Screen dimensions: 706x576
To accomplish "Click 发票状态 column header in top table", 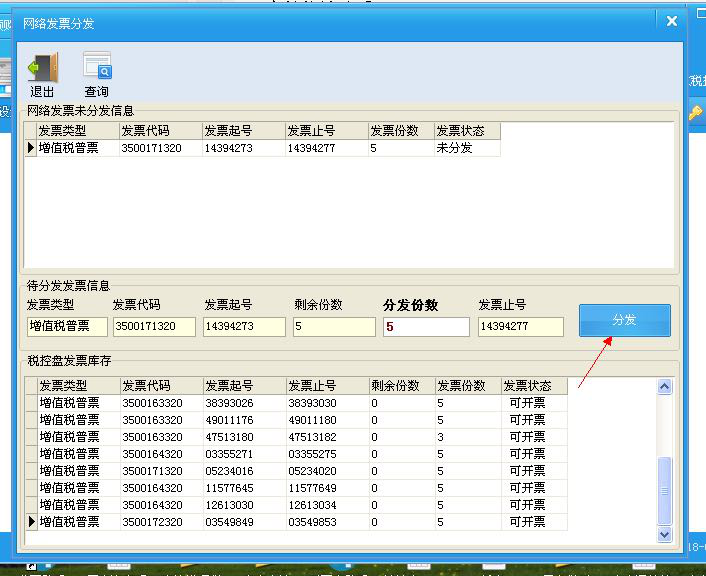I will [466, 131].
